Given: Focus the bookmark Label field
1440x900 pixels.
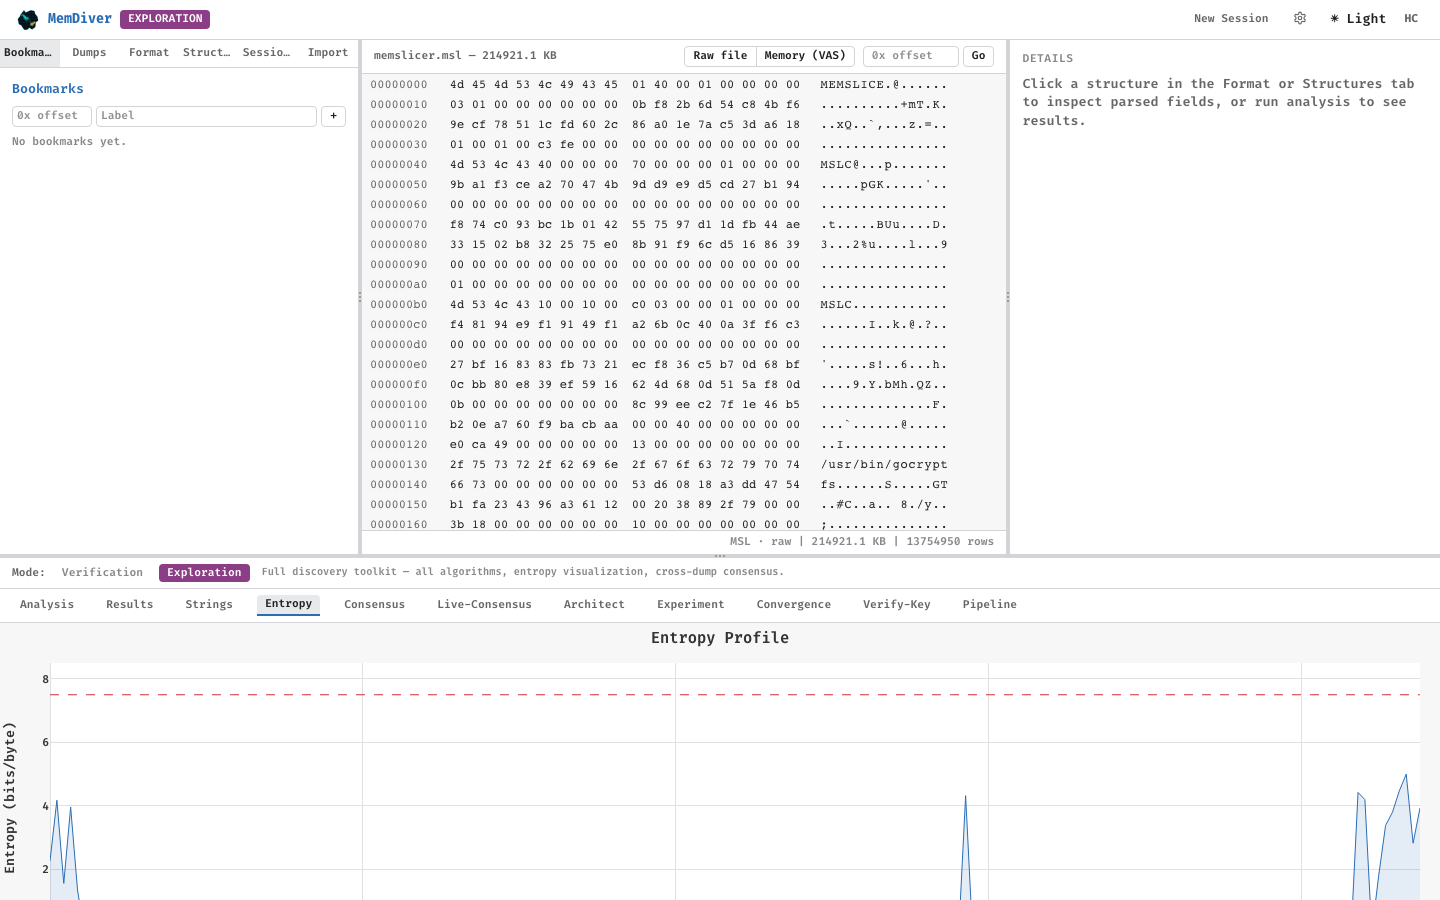Looking at the screenshot, I should coord(206,116).
